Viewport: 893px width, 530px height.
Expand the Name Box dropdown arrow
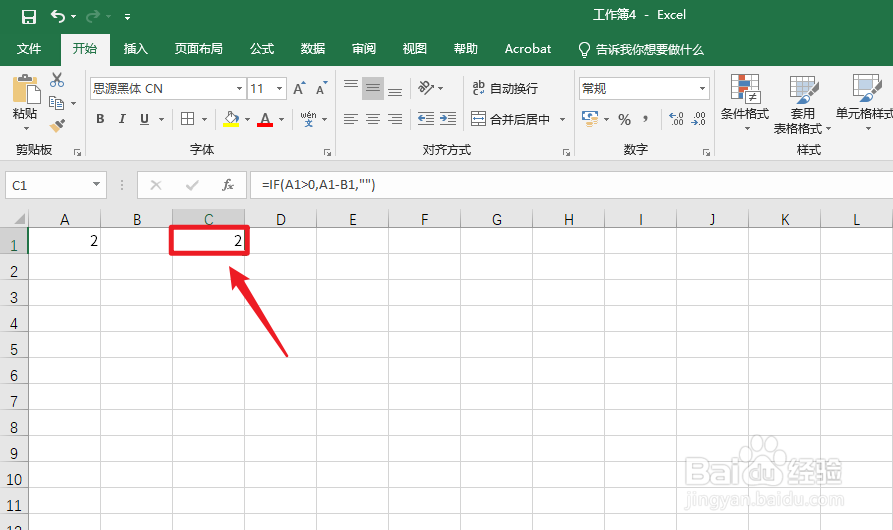96,184
